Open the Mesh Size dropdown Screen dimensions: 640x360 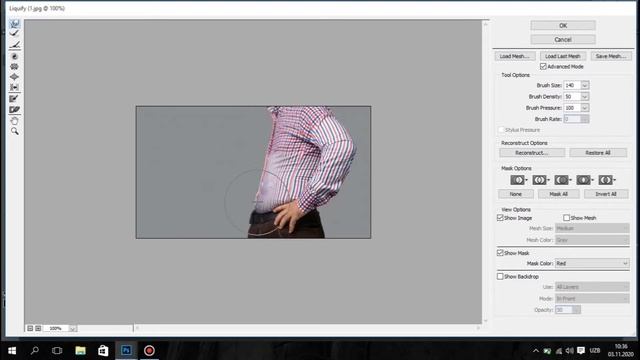tap(592, 228)
